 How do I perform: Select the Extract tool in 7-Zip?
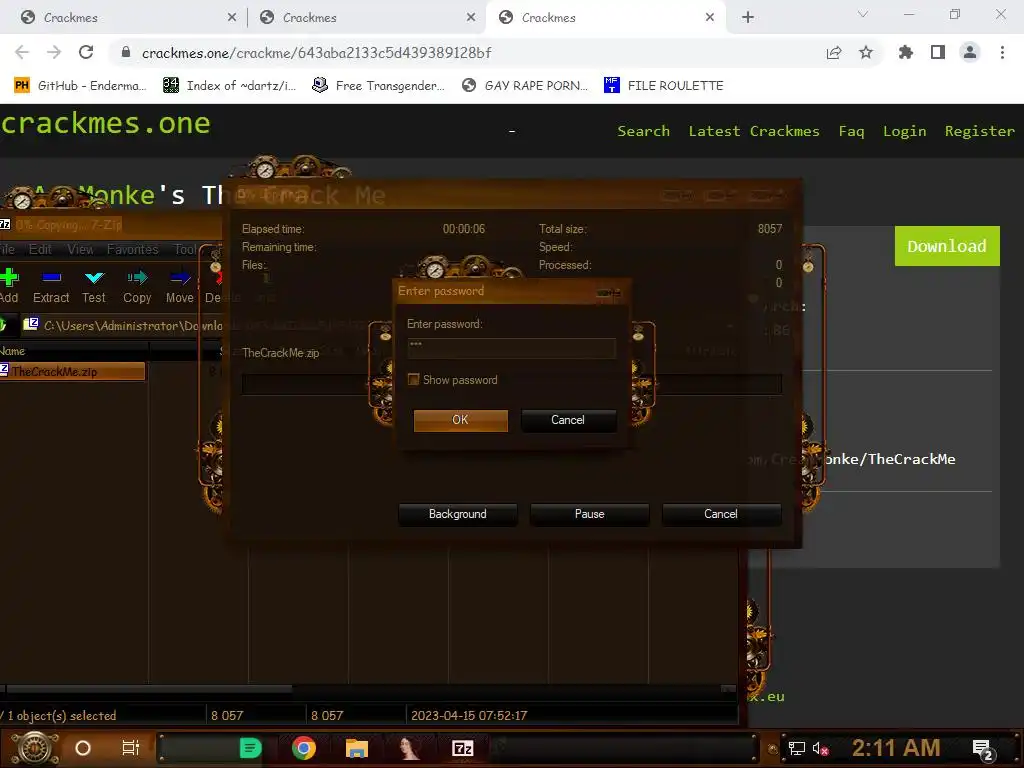(51, 278)
